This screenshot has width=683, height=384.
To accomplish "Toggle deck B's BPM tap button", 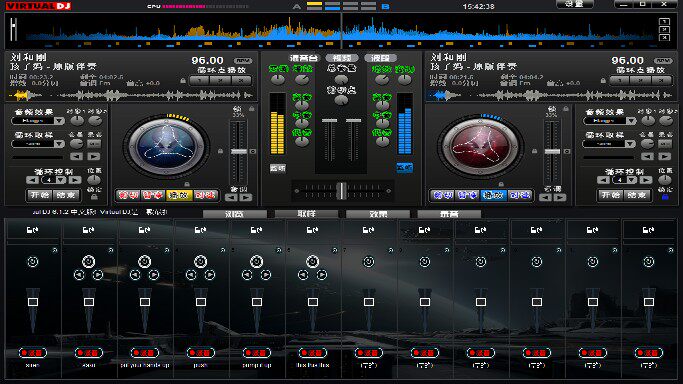I will (x=663, y=61).
